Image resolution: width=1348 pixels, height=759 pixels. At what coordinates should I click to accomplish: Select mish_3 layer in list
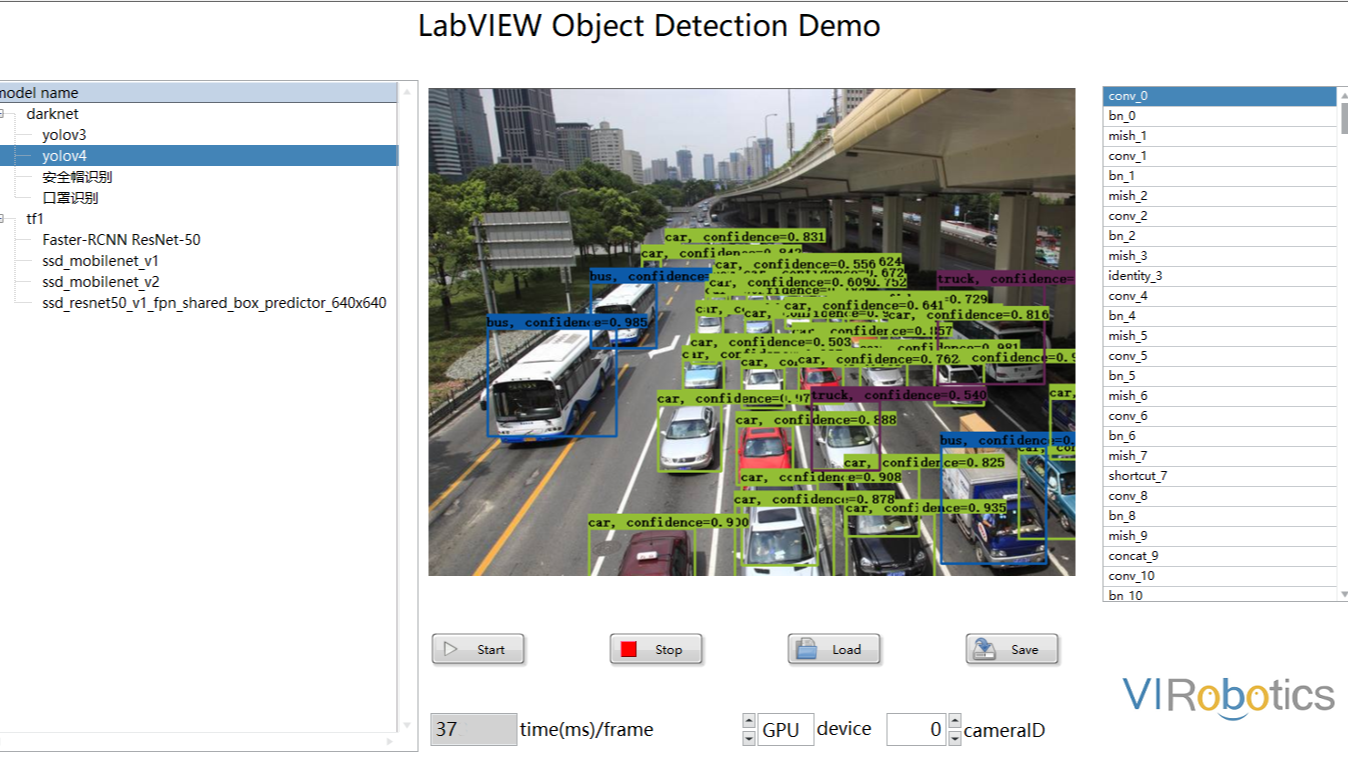tap(1220, 256)
